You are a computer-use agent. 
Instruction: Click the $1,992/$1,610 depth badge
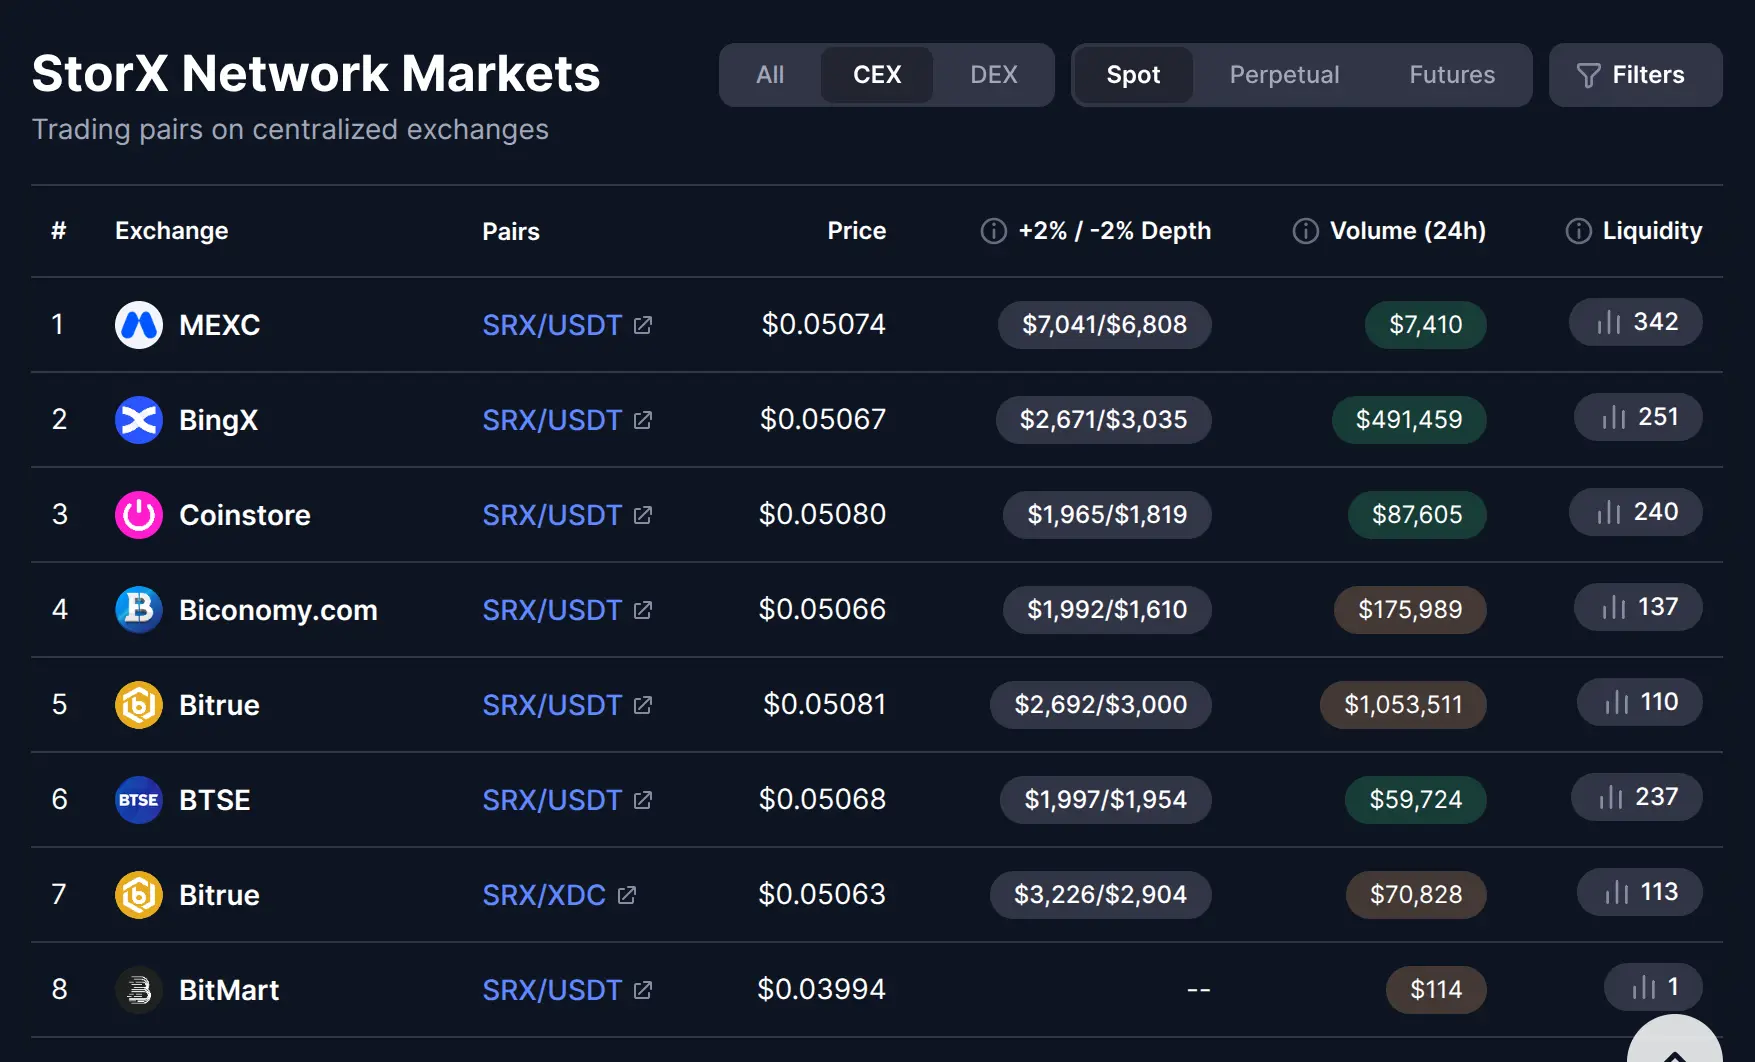coord(1108,610)
